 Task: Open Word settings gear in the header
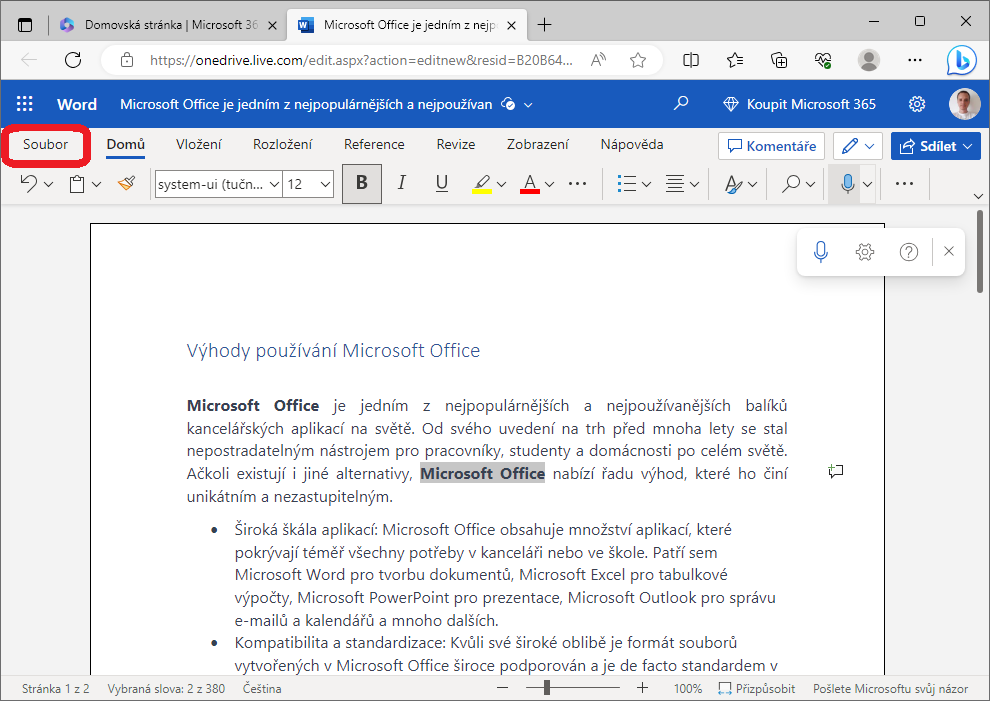(917, 104)
